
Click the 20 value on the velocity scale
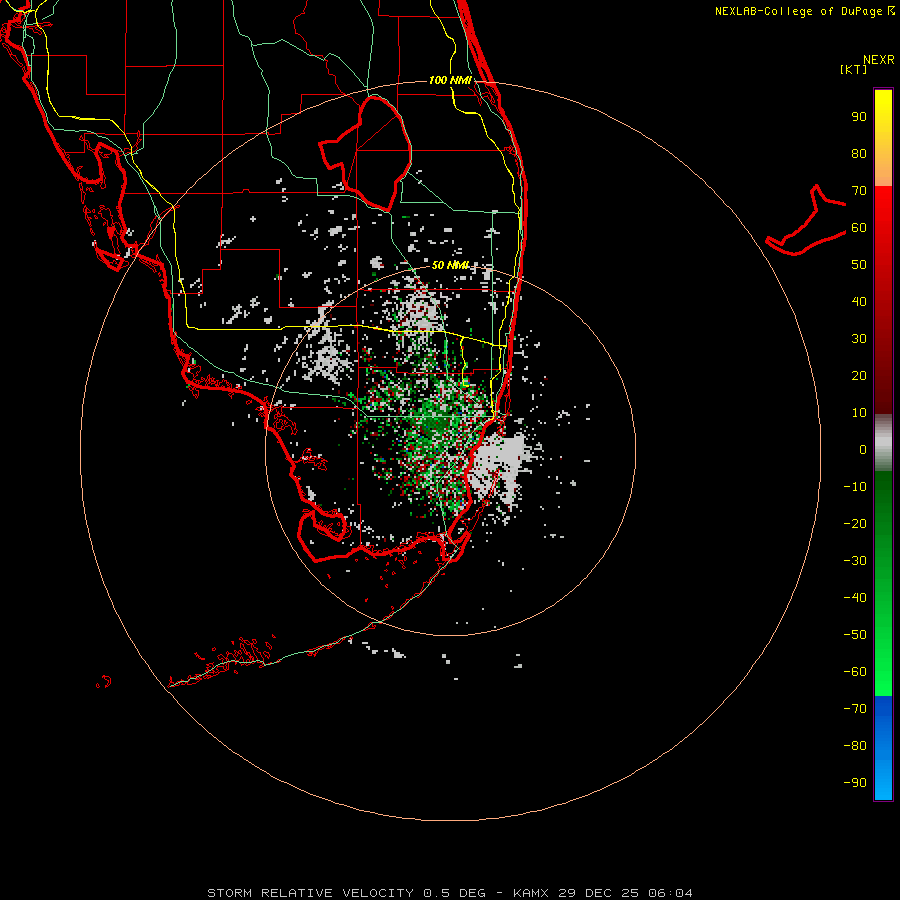tap(859, 376)
